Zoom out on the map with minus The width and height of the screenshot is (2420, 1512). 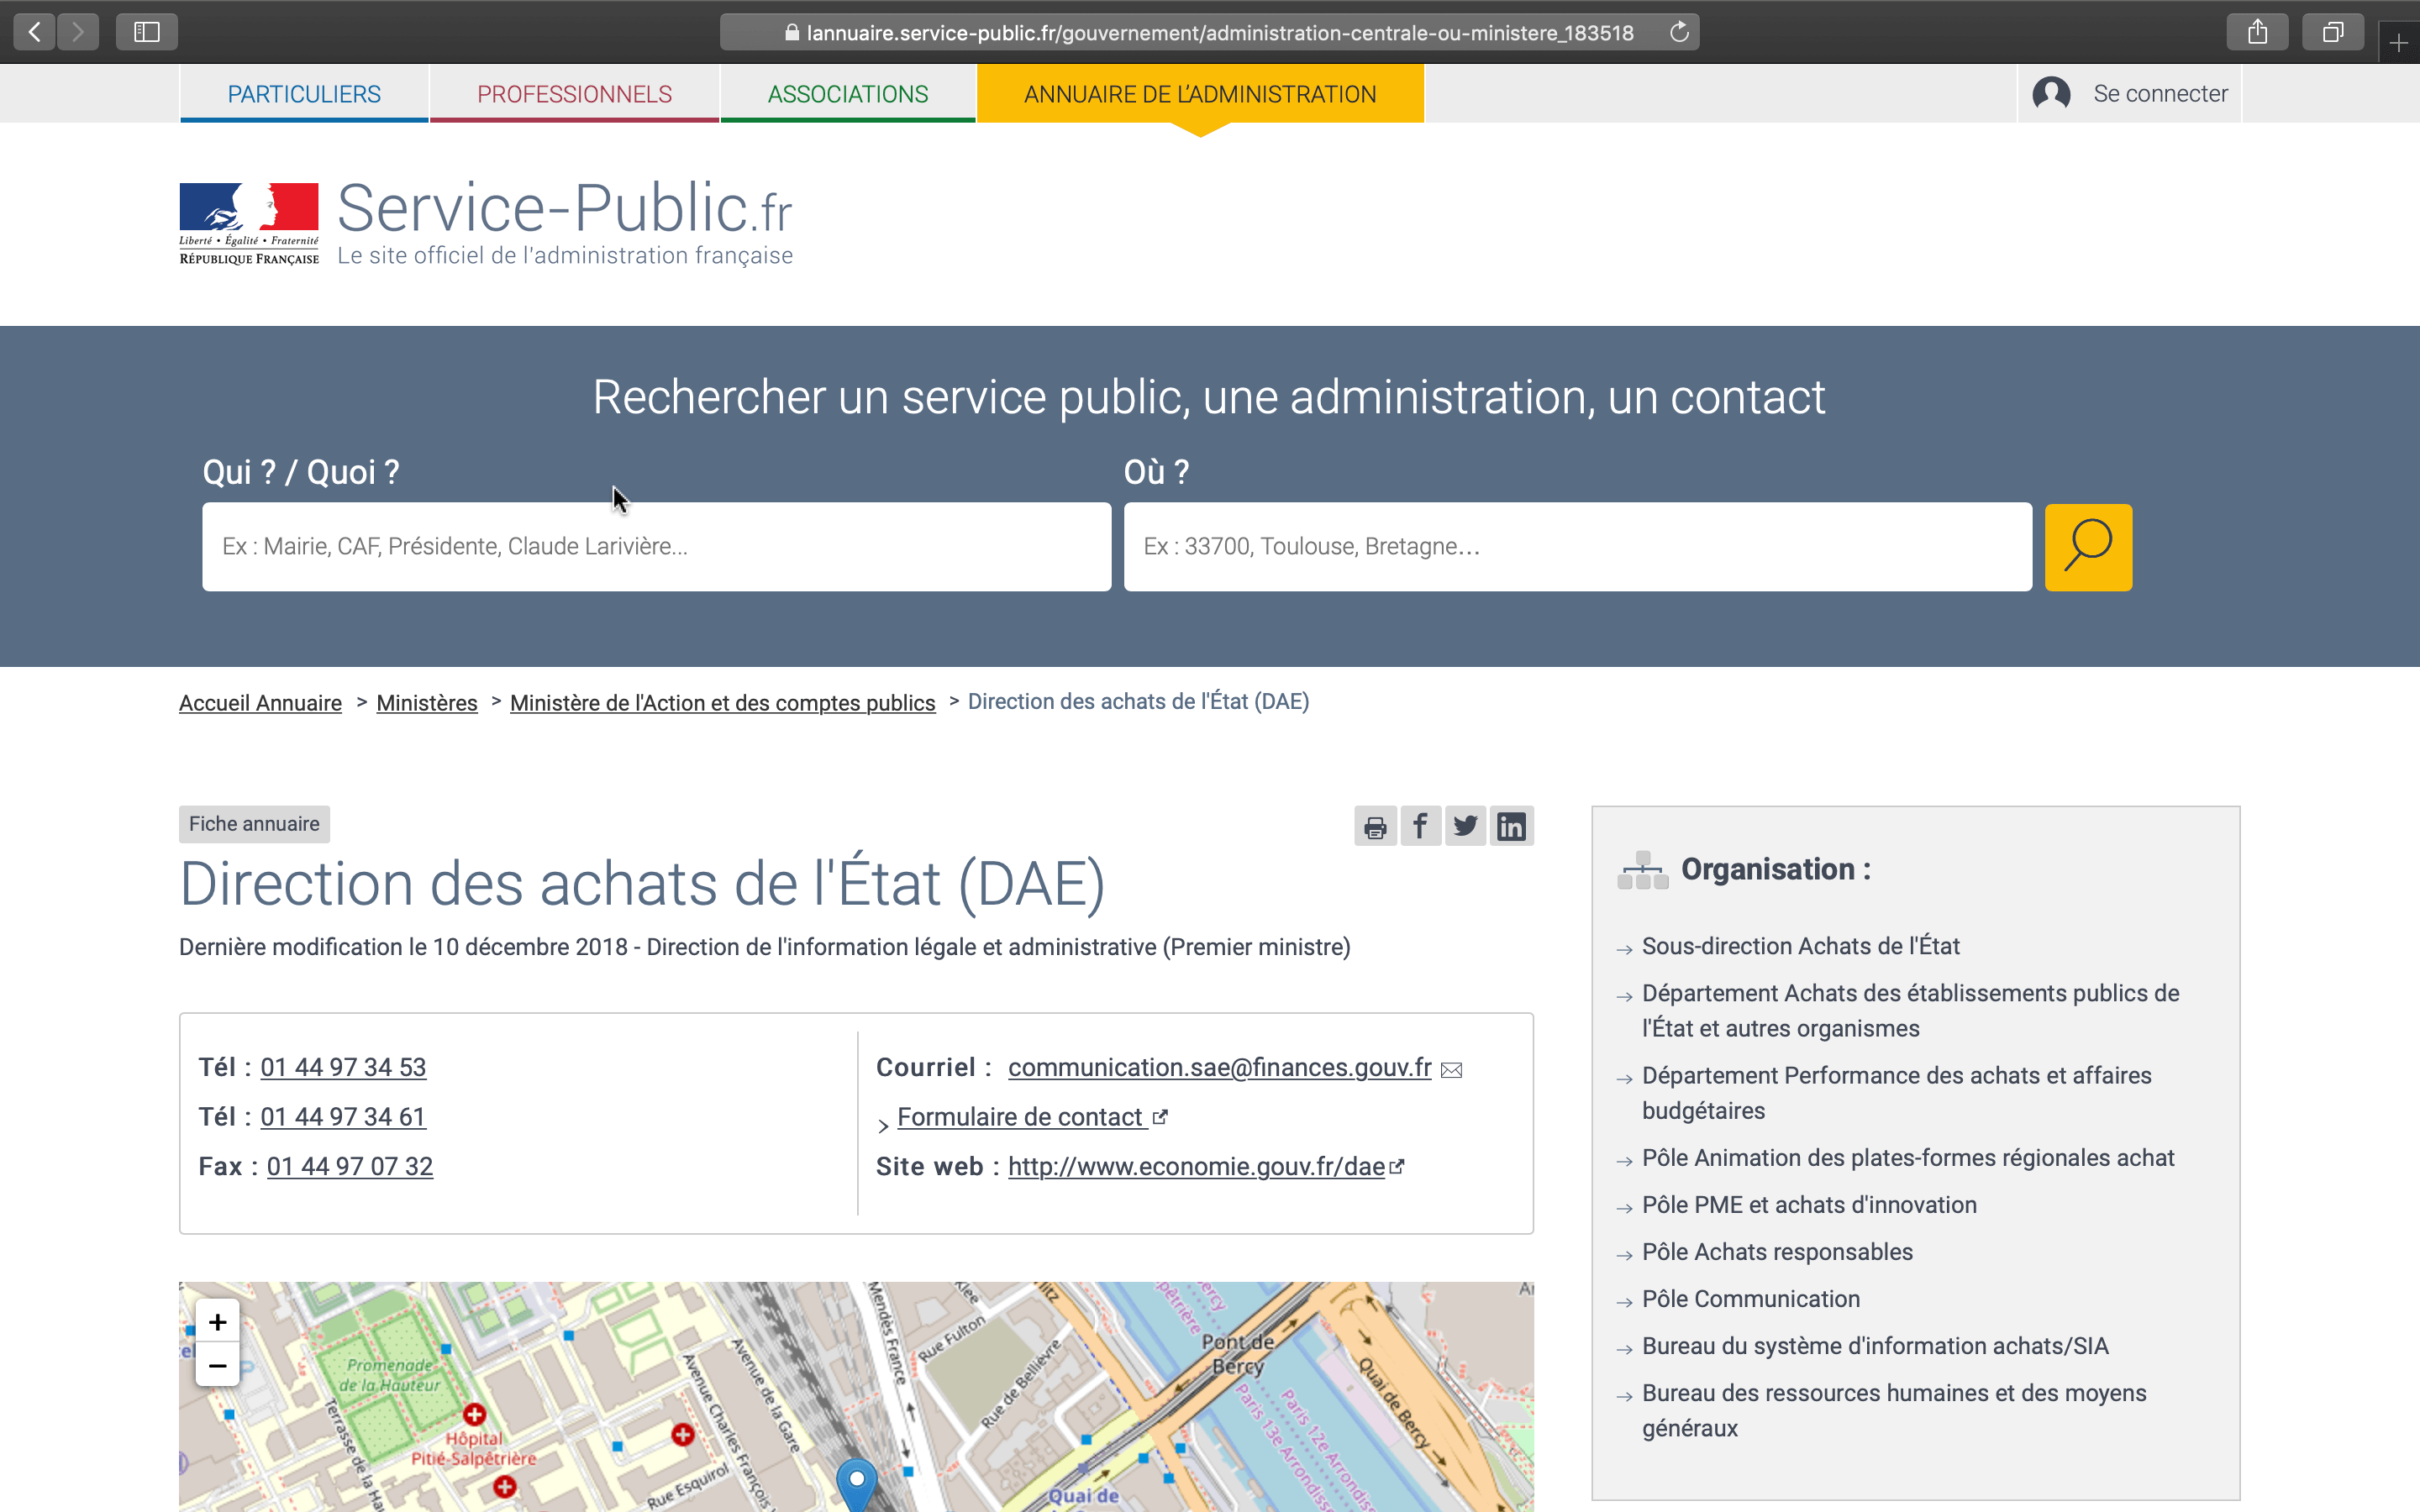pyautogui.click(x=217, y=1365)
